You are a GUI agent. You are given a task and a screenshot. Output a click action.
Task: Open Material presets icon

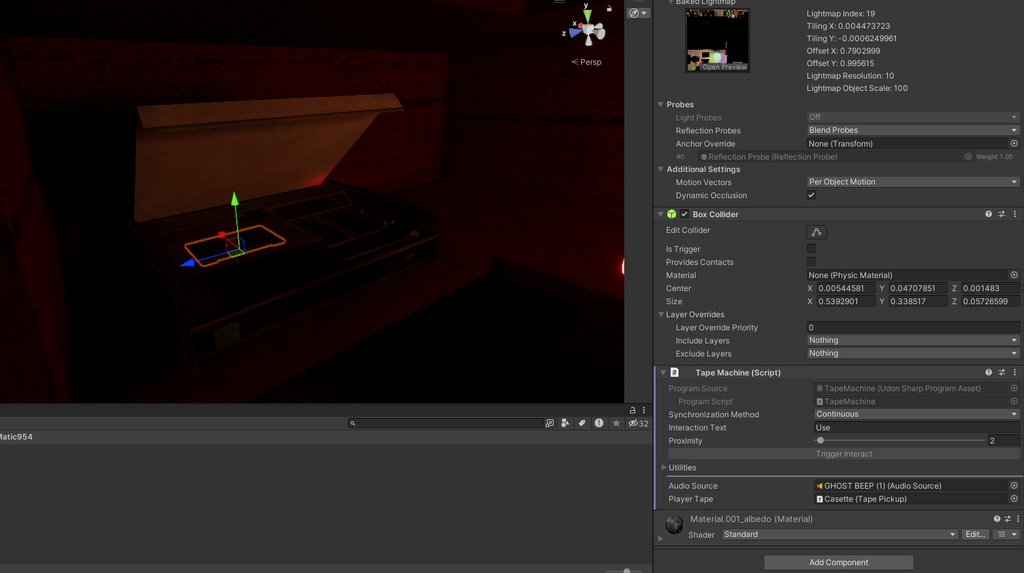click(x=1007, y=519)
